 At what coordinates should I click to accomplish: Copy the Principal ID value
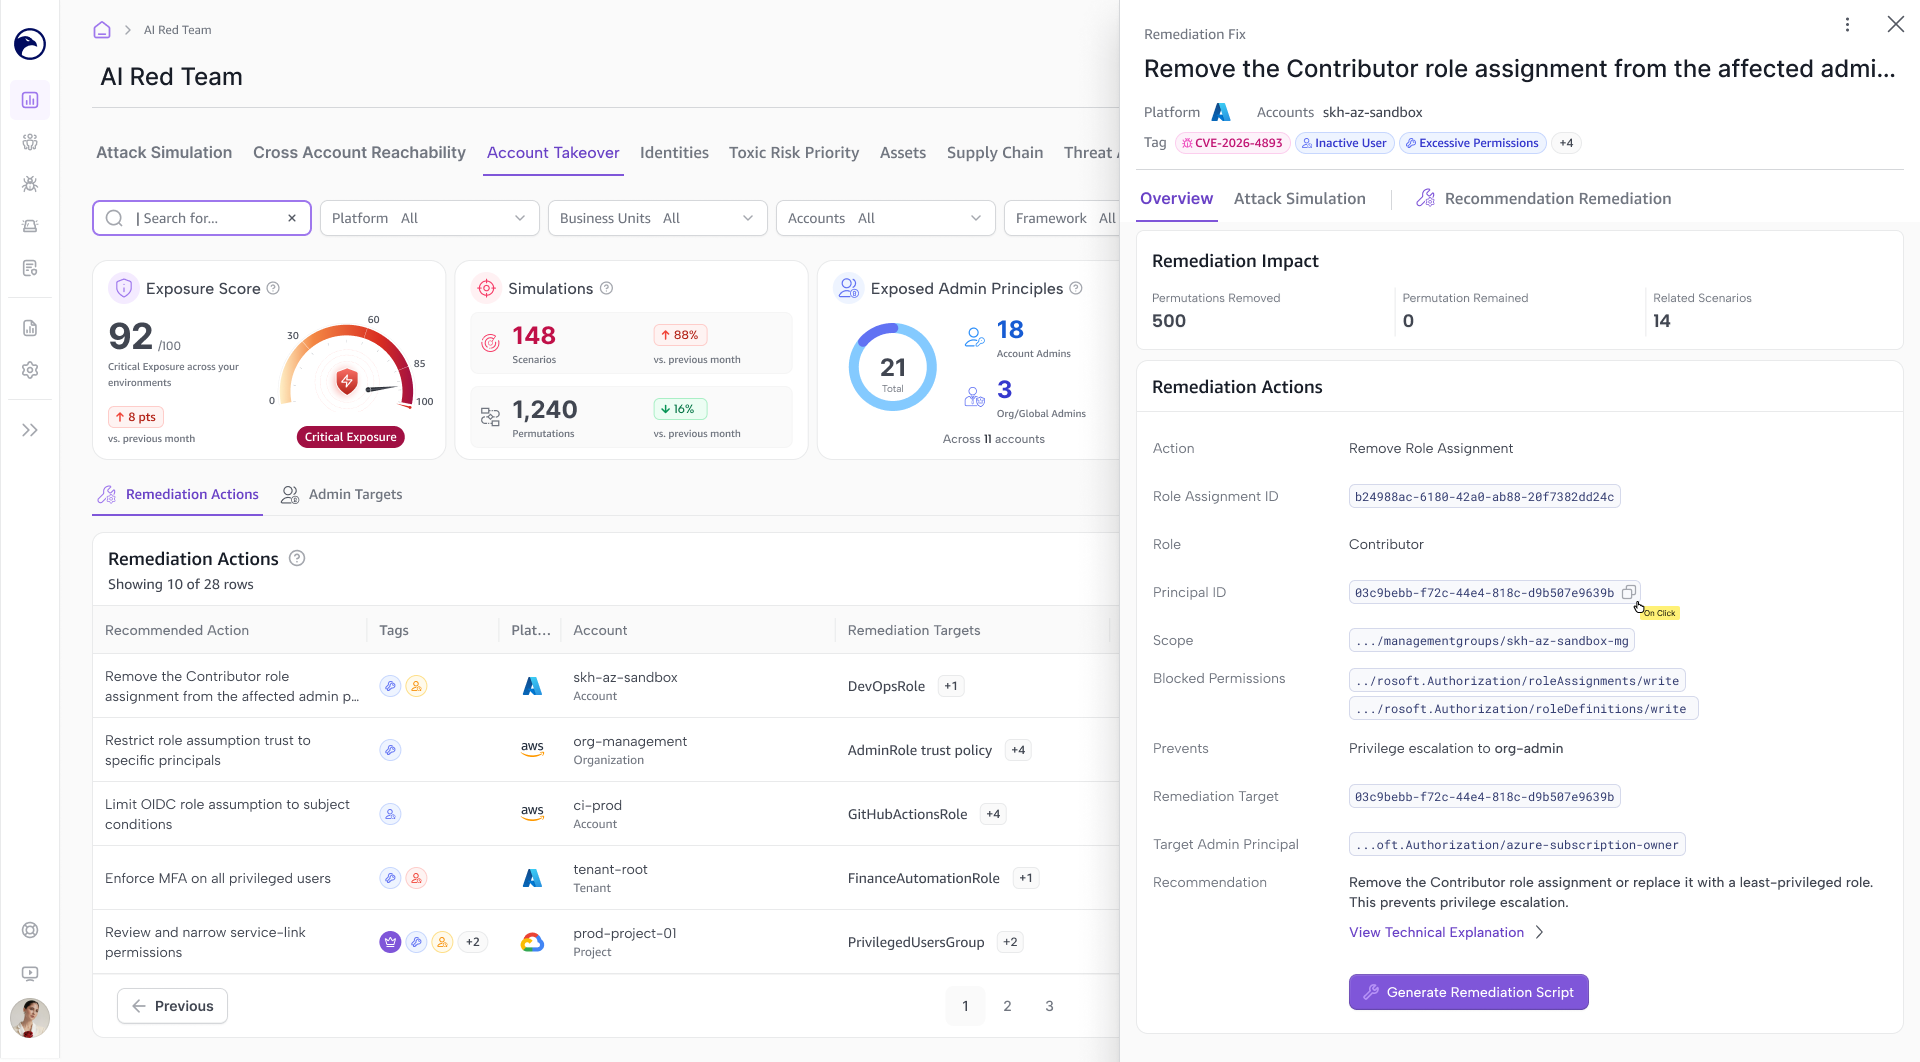pyautogui.click(x=1628, y=592)
